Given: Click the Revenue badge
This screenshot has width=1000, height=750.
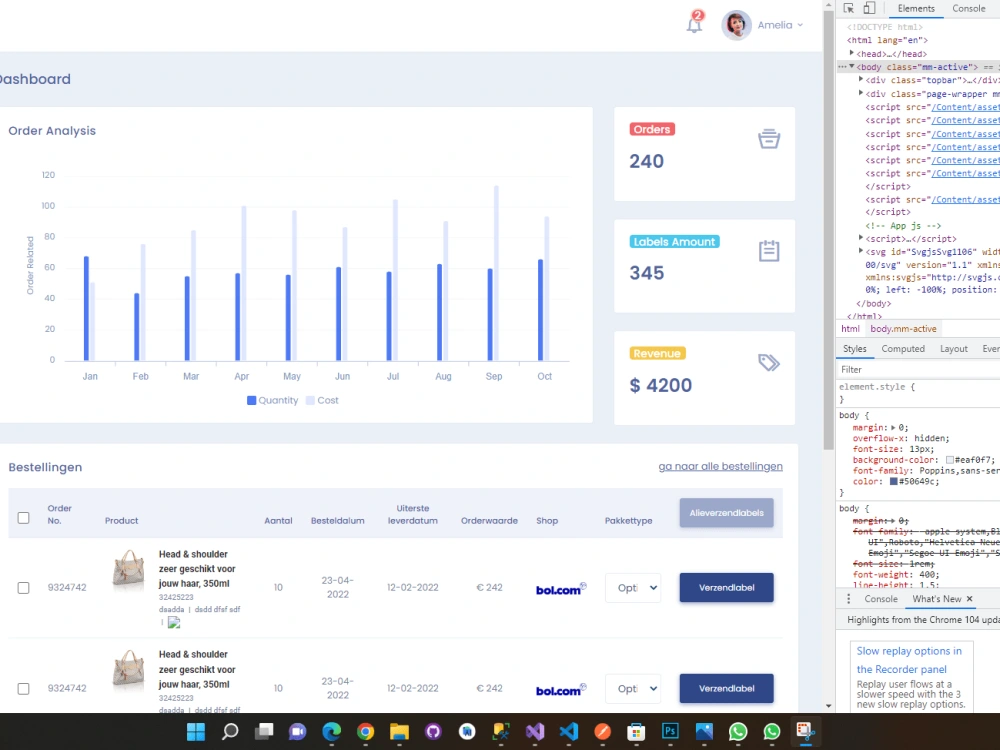Looking at the screenshot, I should click(657, 353).
